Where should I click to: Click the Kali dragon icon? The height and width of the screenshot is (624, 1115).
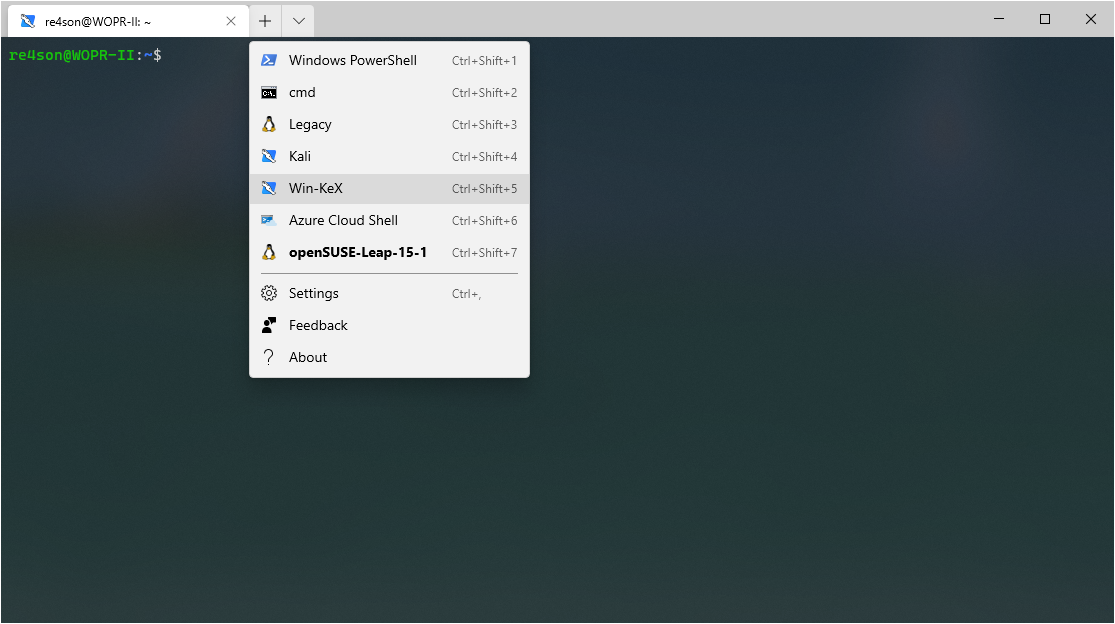(x=268, y=156)
